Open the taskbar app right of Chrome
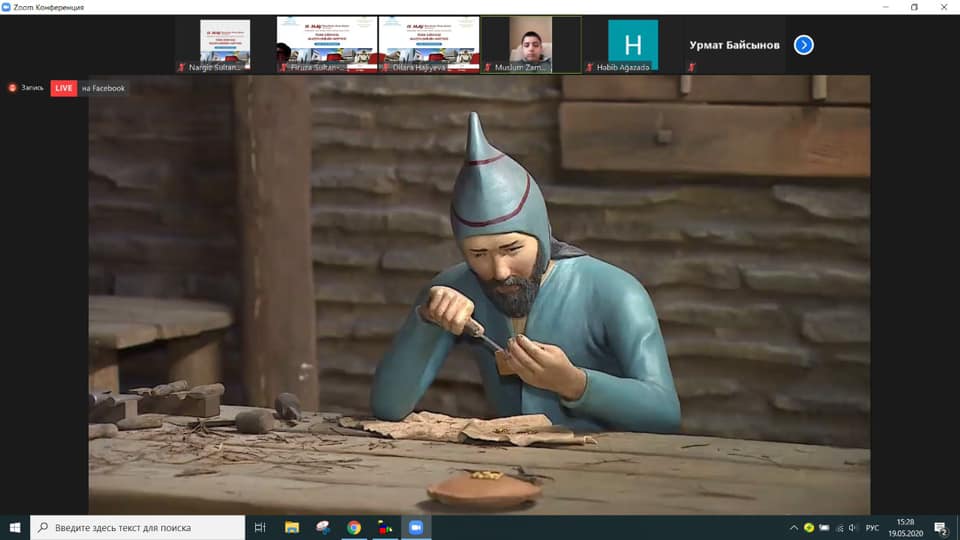 coord(384,528)
